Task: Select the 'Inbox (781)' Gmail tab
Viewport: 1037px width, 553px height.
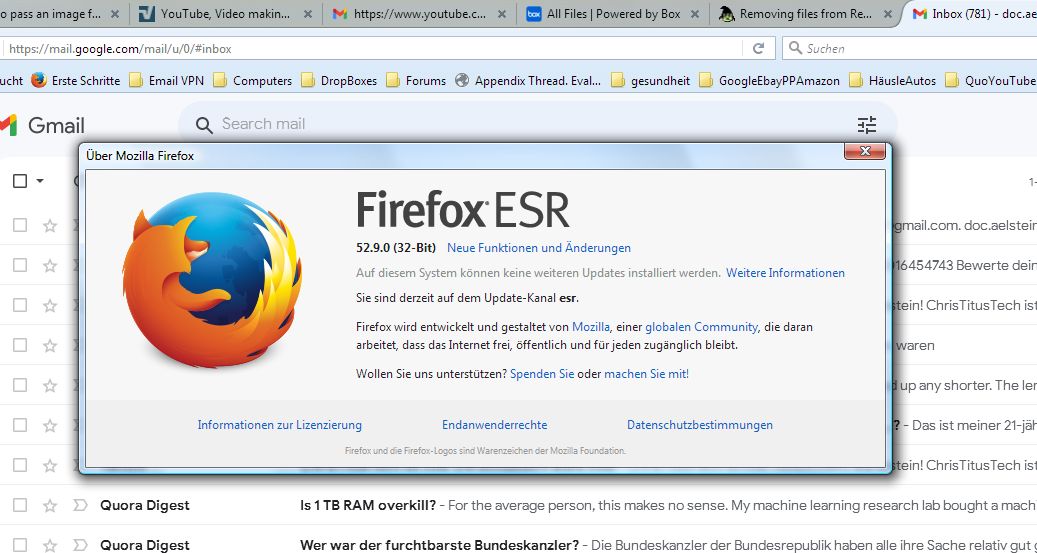Action: [x=972, y=14]
